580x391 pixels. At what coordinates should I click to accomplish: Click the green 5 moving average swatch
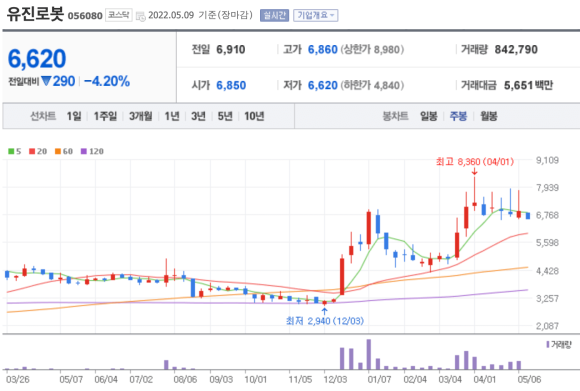(11, 151)
